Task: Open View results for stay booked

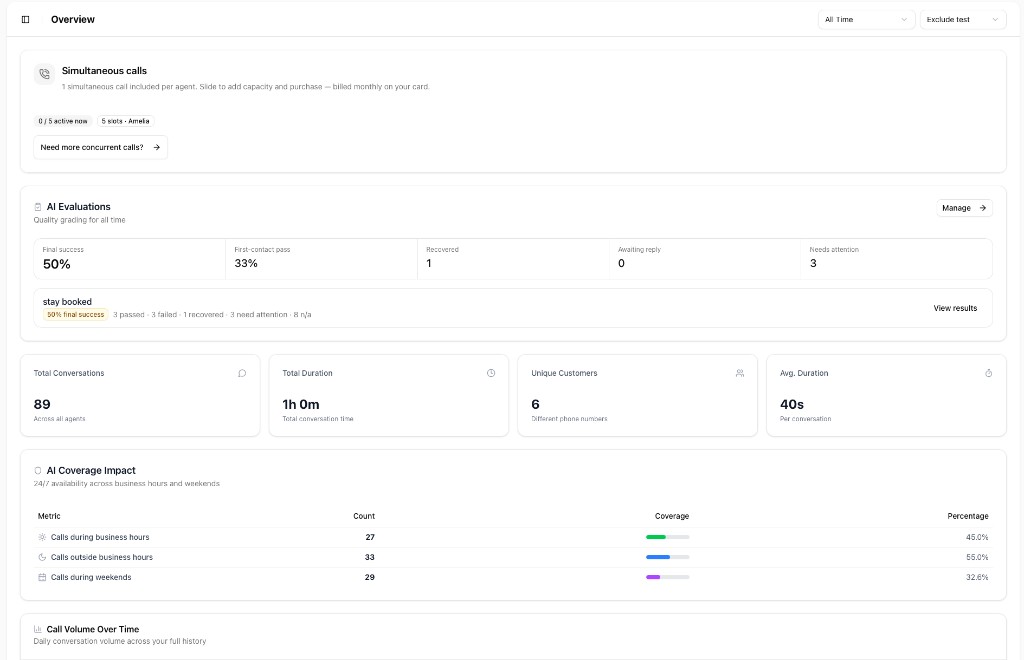Action: 955,308
